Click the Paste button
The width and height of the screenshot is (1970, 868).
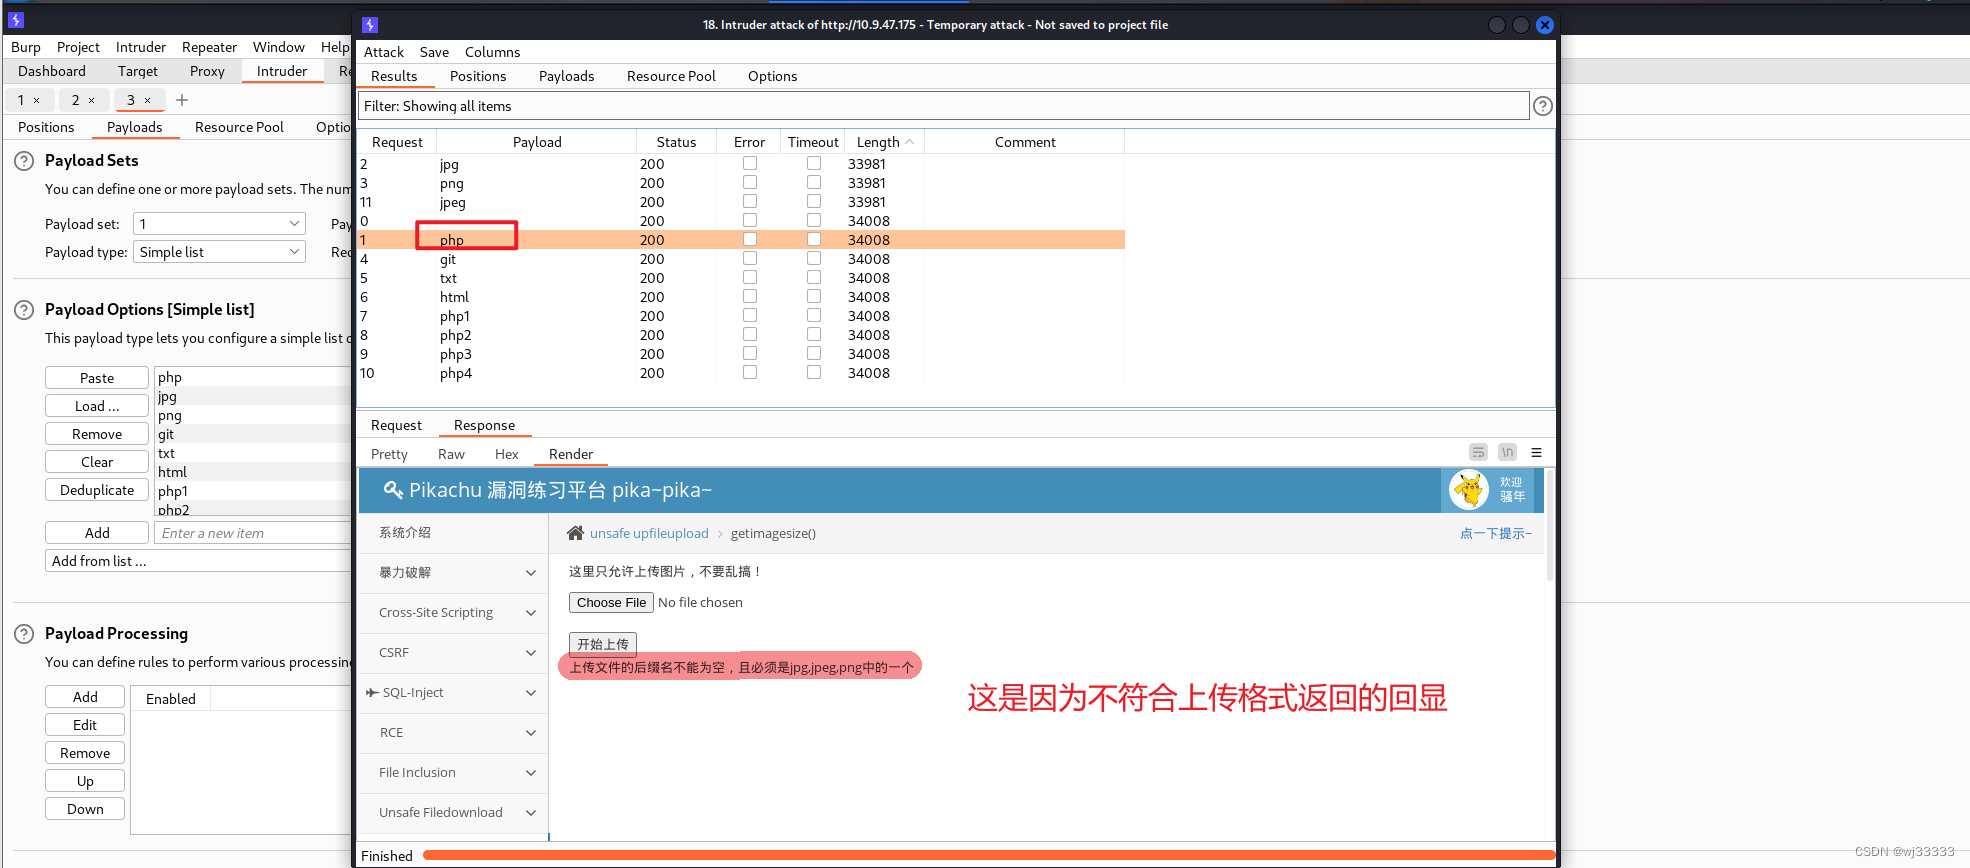97,378
